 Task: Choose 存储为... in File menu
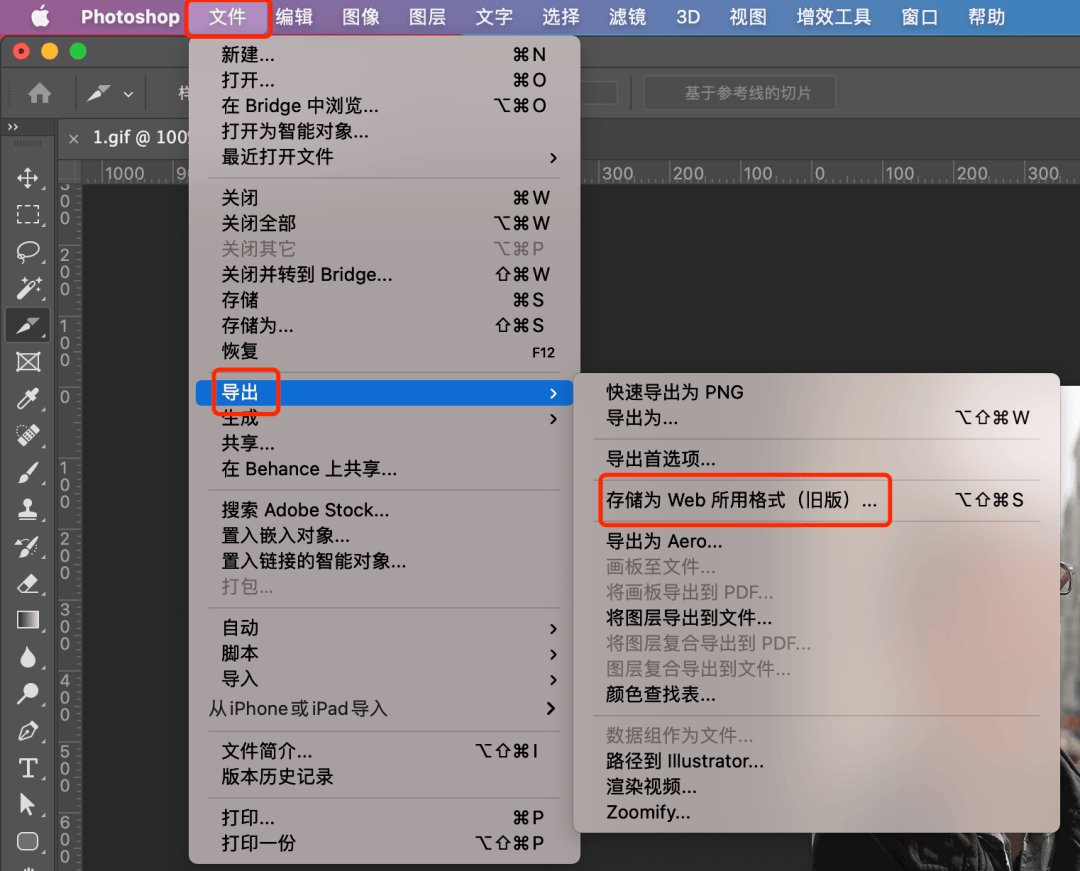point(384,325)
